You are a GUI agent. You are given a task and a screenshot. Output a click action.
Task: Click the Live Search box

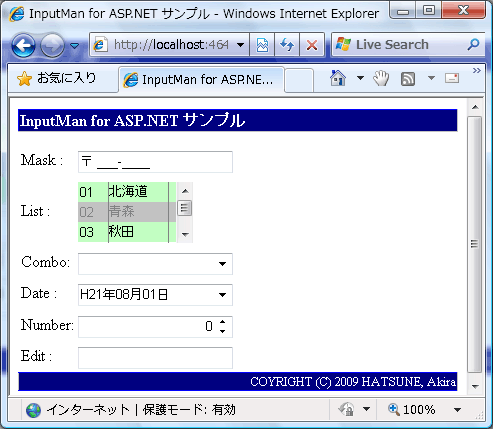click(x=398, y=44)
